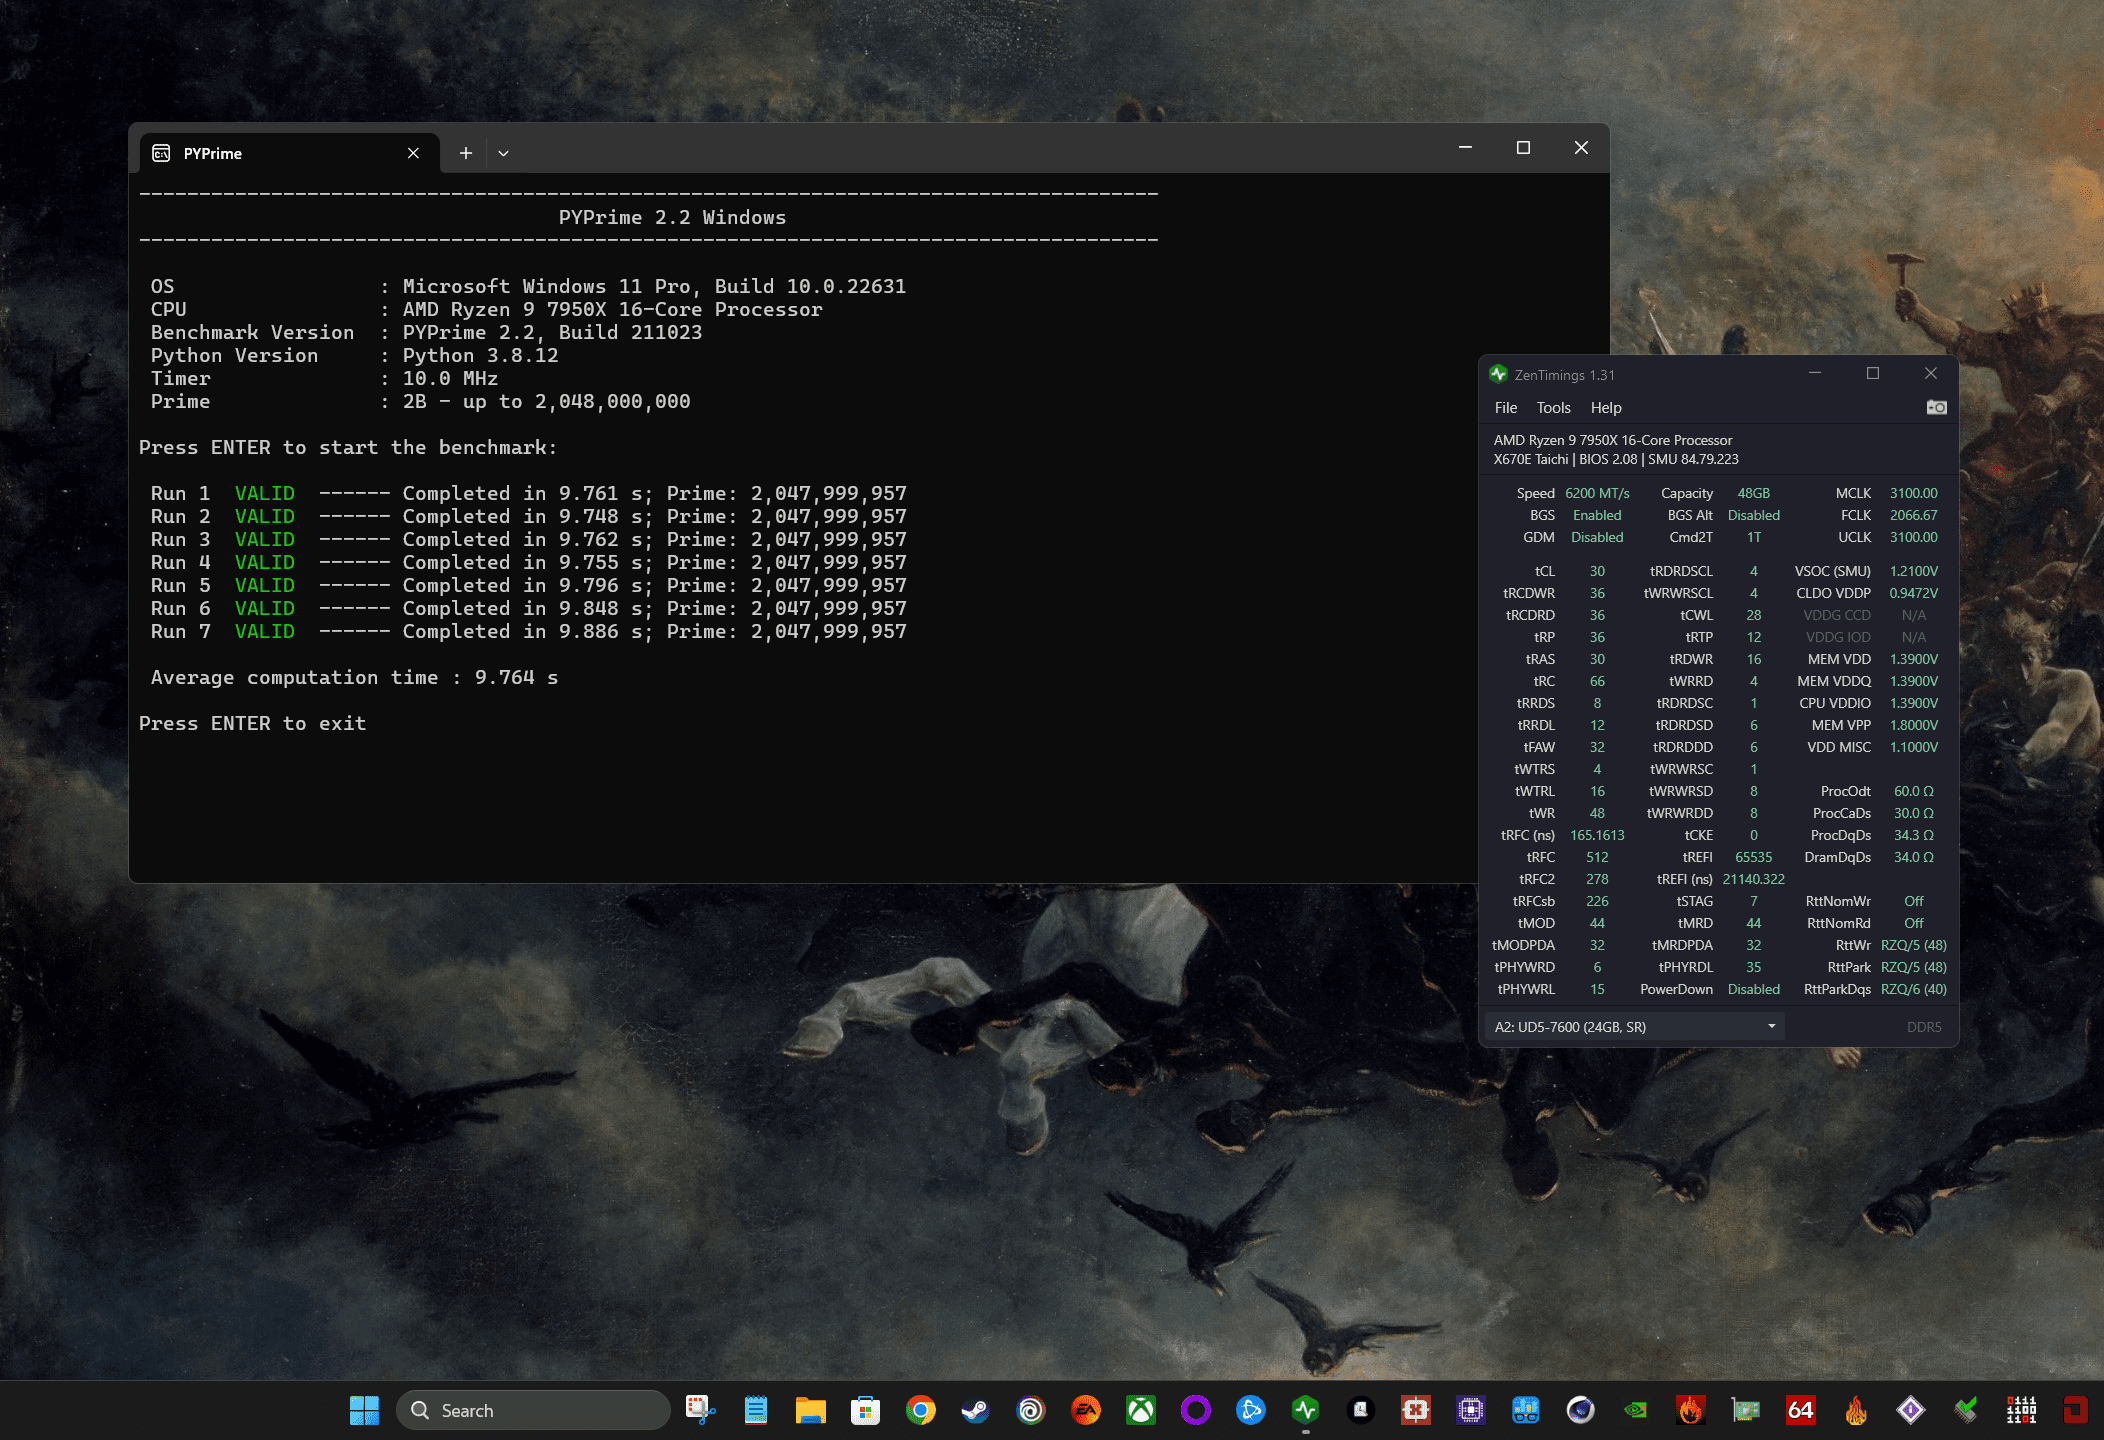Open the AIDA64 taskbar icon

tap(1800, 1410)
